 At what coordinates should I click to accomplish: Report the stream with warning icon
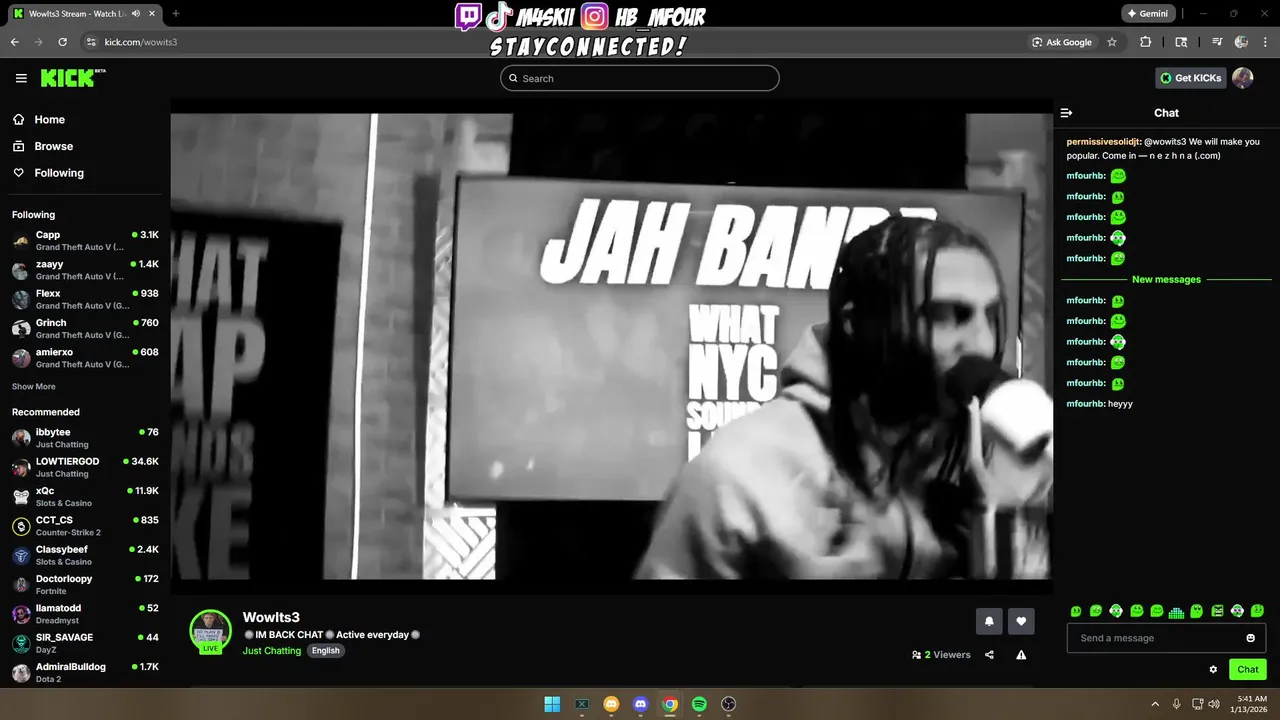1021,655
